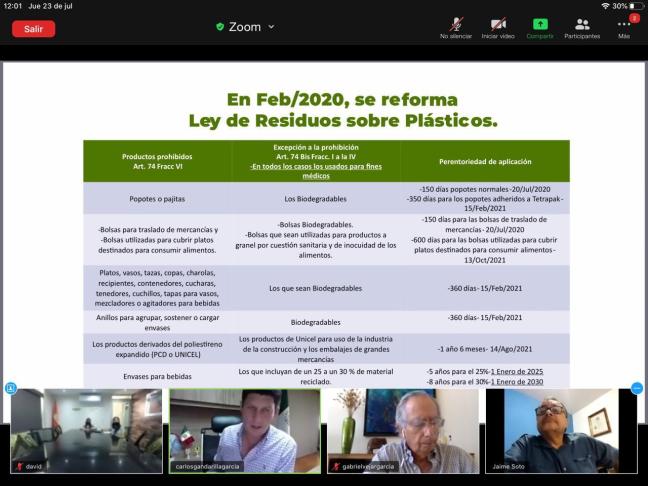Expand the Zoom meeting info chevron
Viewport: 648px width, 486px height.
pos(271,27)
